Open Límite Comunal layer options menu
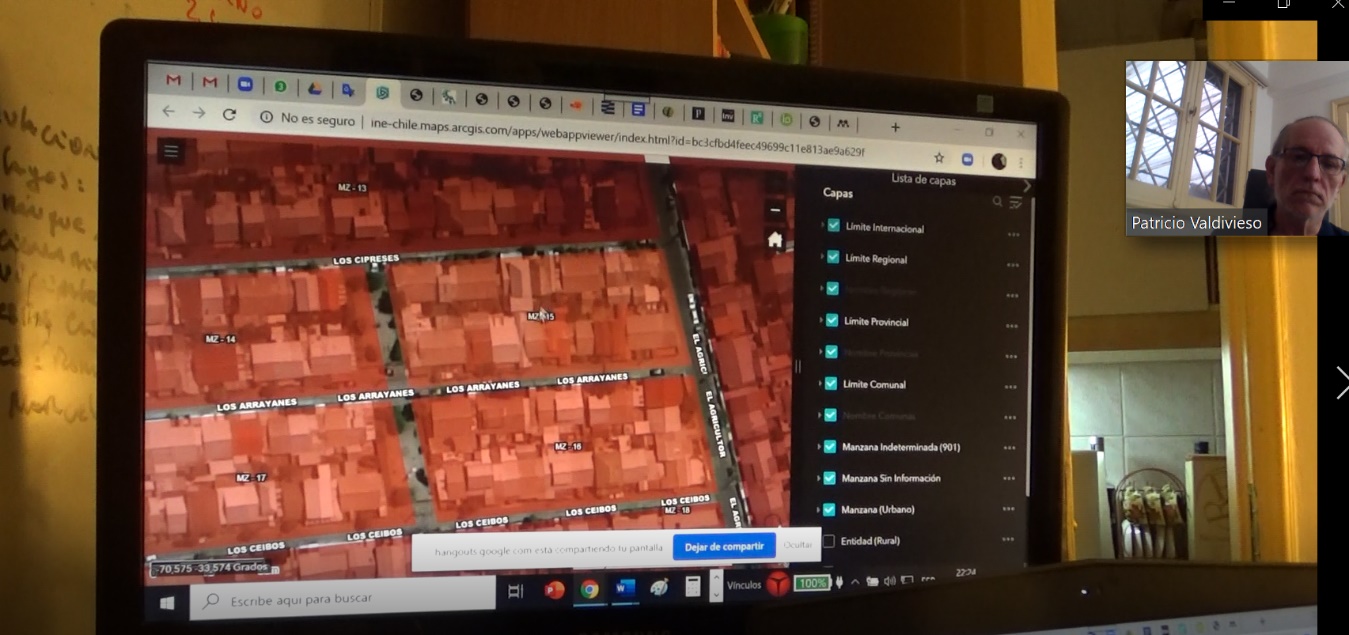The height and width of the screenshot is (635, 1349). (x=1010, y=387)
